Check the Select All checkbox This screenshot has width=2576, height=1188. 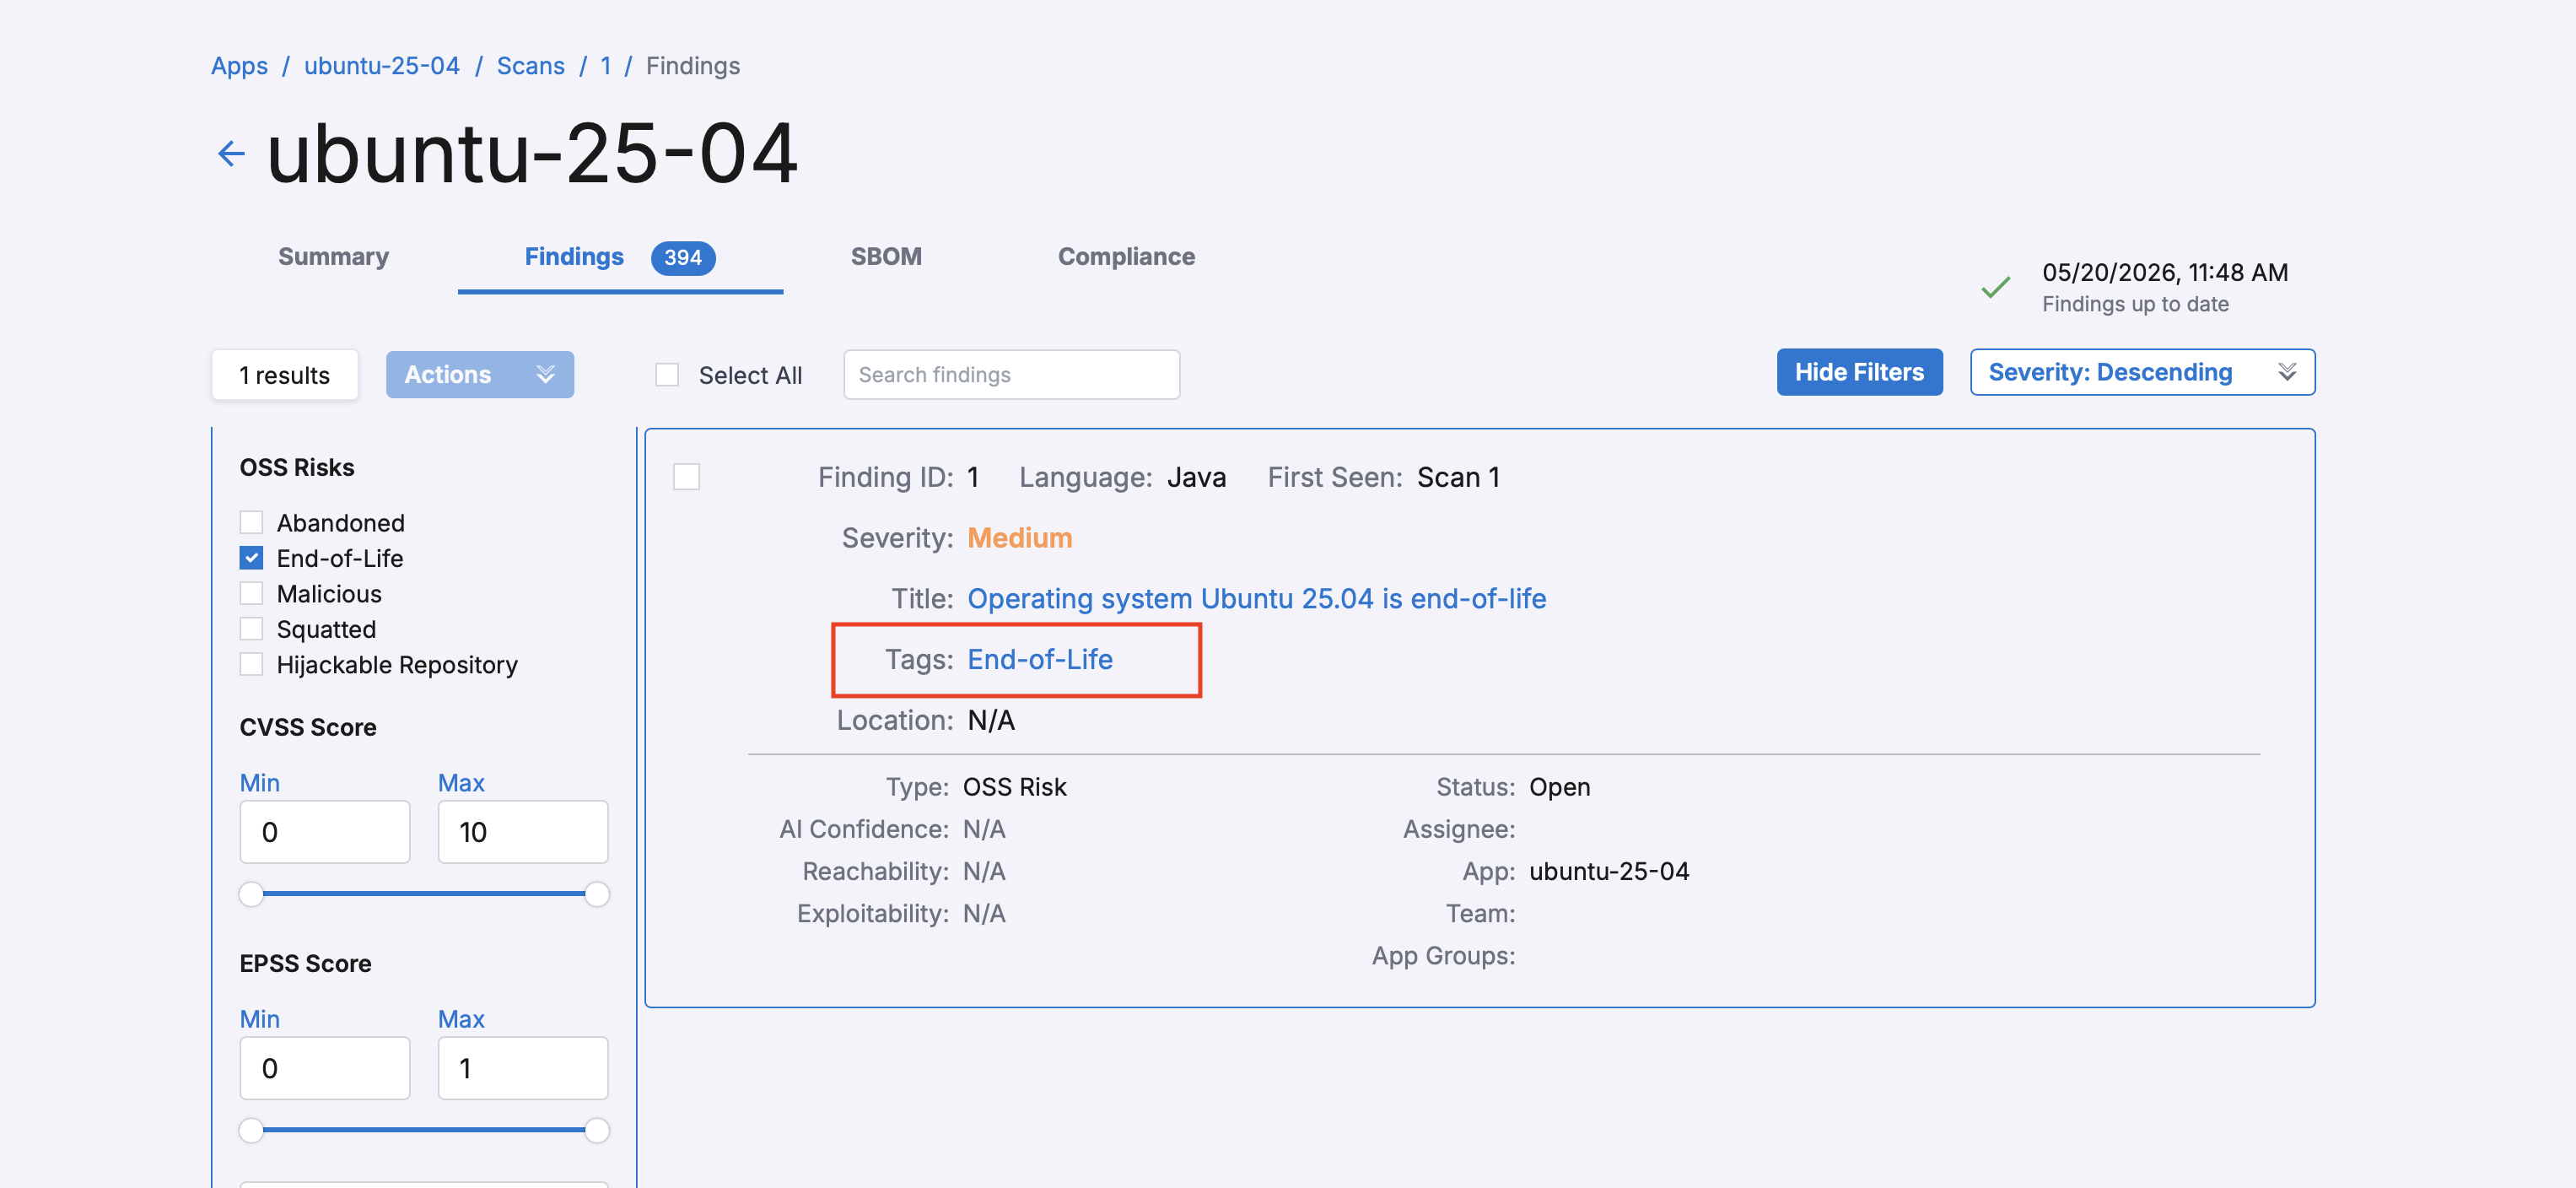(x=667, y=375)
